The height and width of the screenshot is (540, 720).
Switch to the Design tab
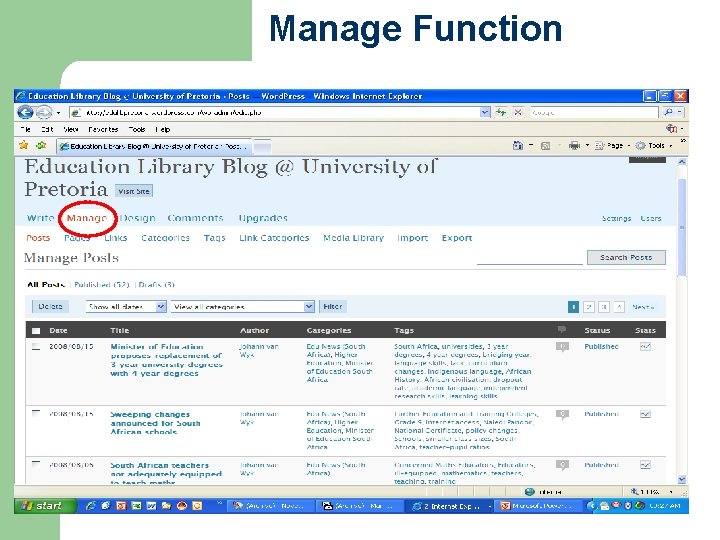click(137, 218)
